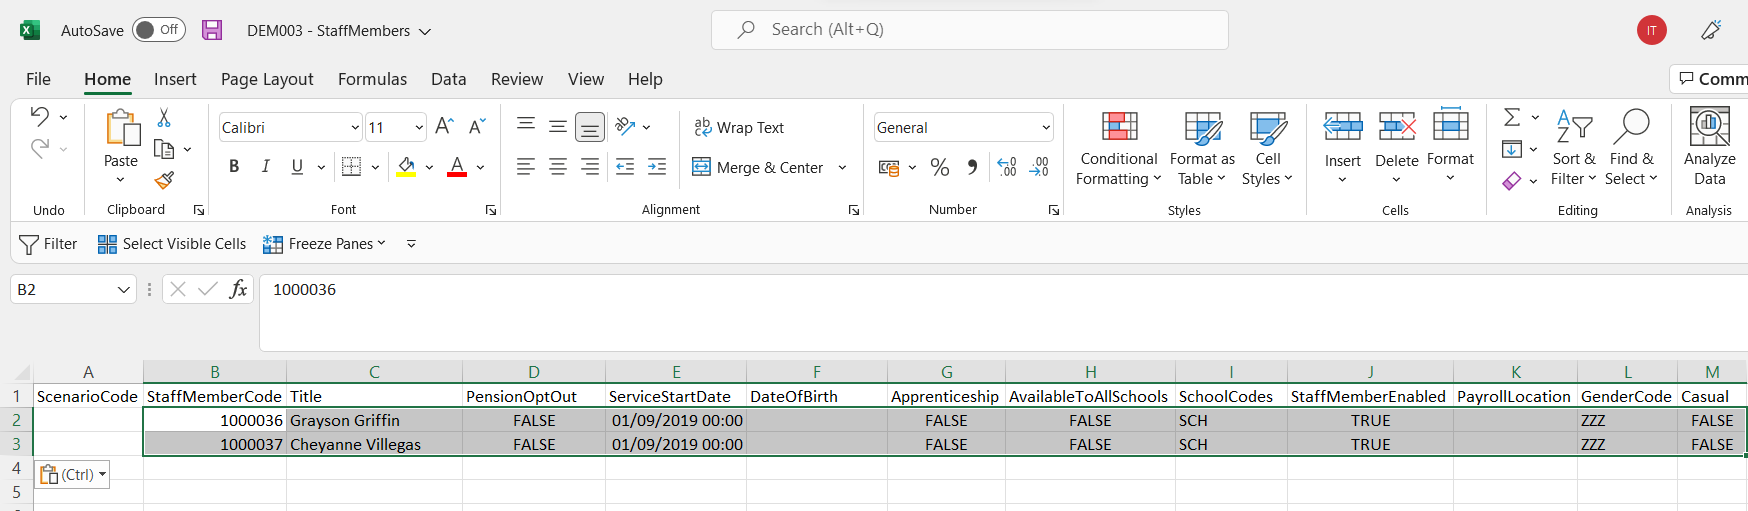This screenshot has width=1748, height=511.
Task: Open font size dropdown
Action: tap(419, 128)
